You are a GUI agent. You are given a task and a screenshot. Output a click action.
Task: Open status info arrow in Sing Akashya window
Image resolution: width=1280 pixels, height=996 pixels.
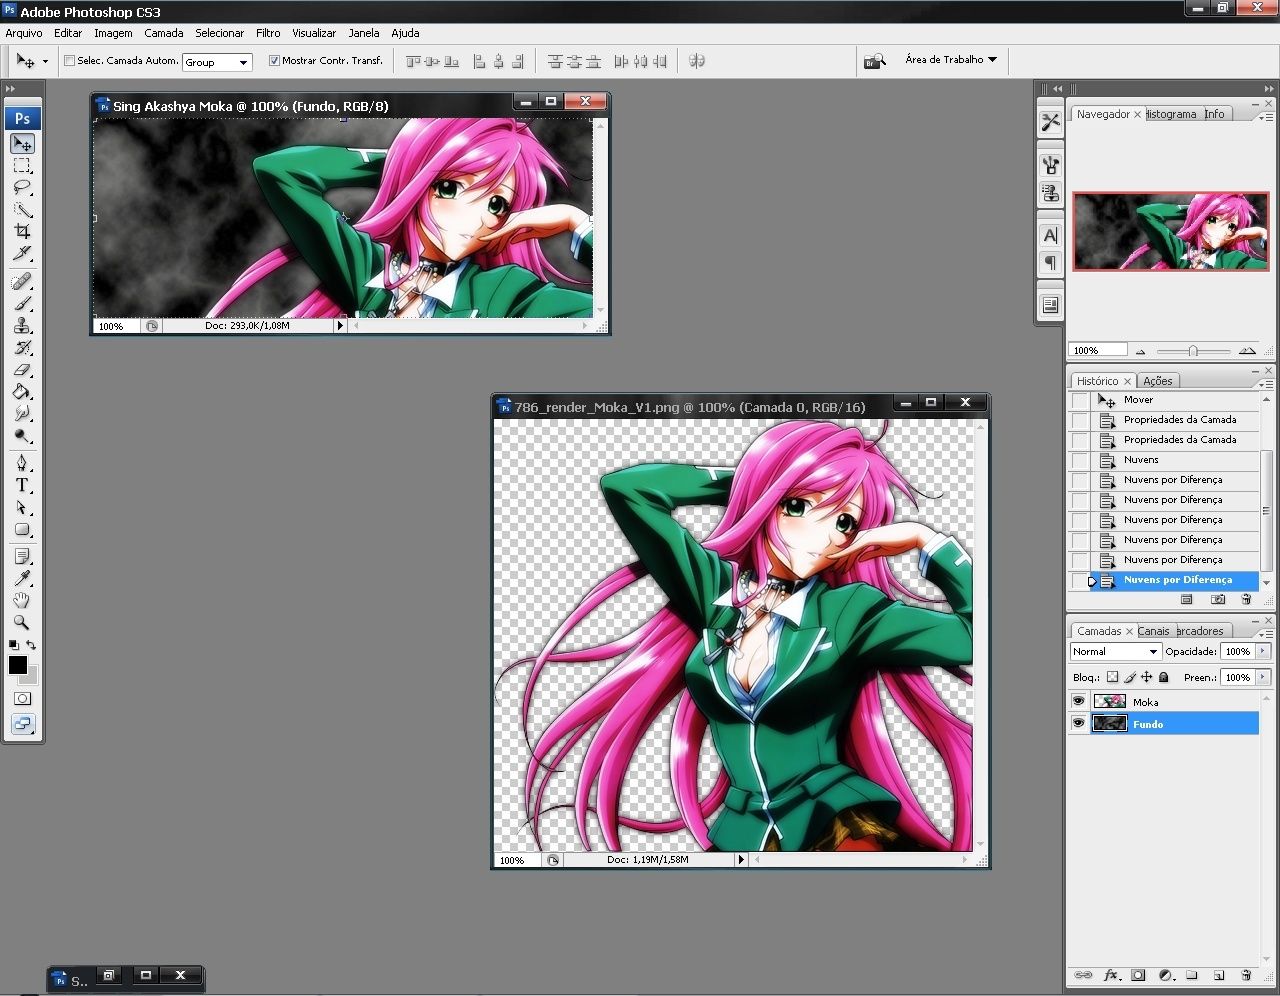pos(340,325)
